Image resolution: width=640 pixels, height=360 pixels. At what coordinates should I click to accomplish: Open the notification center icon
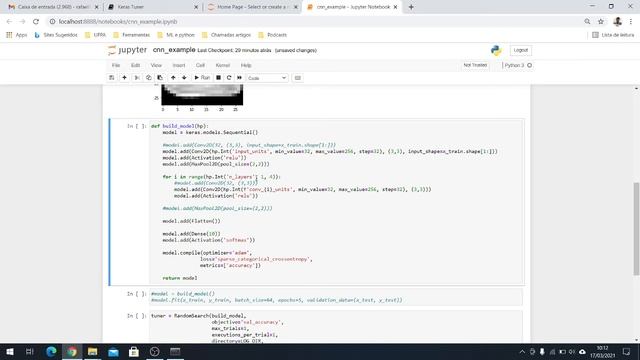click(x=627, y=351)
